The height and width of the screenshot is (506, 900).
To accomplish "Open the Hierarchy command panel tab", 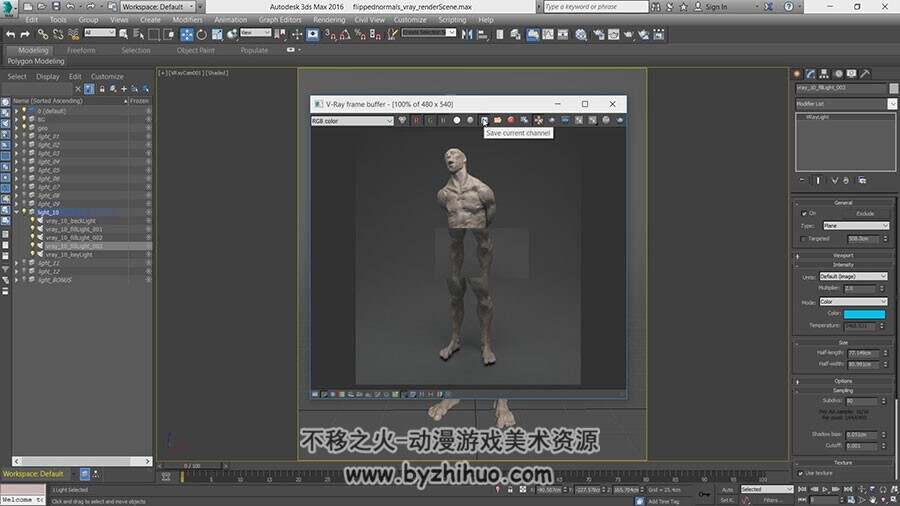I will coord(824,73).
